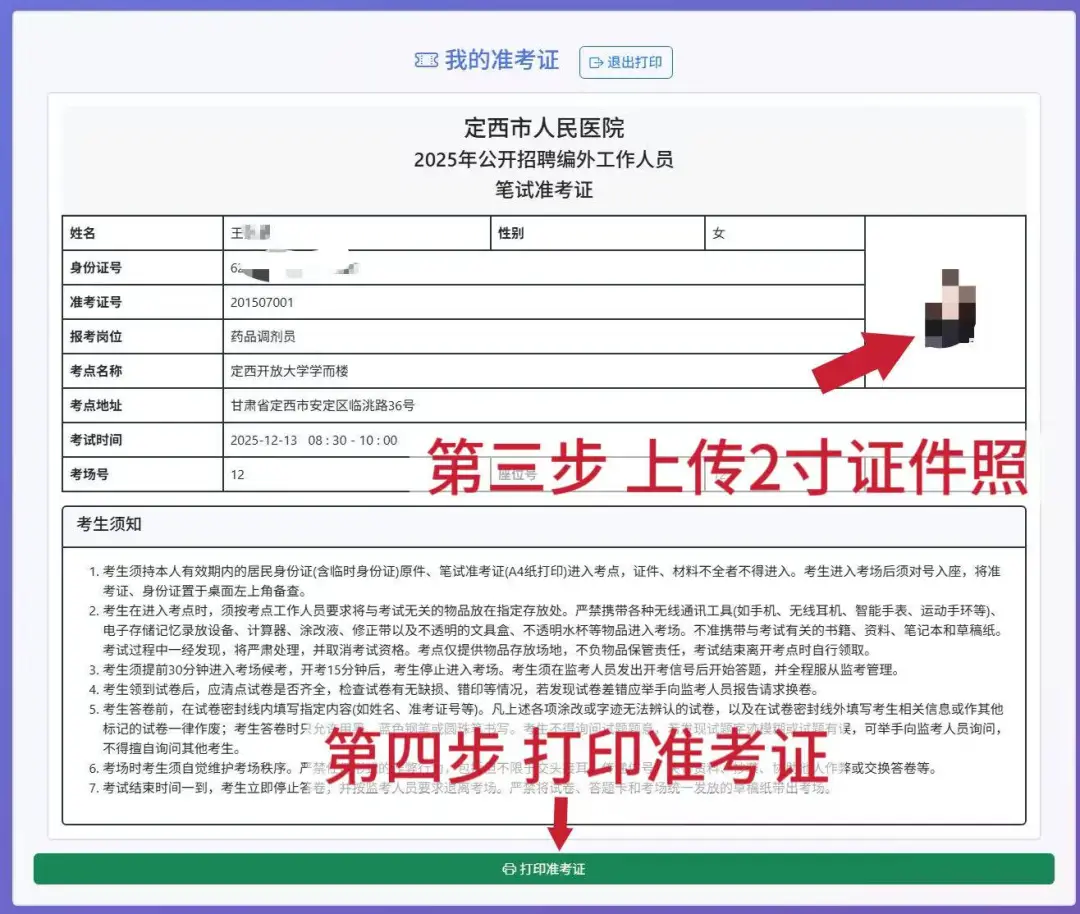Select the admission number 201507001

(262, 302)
